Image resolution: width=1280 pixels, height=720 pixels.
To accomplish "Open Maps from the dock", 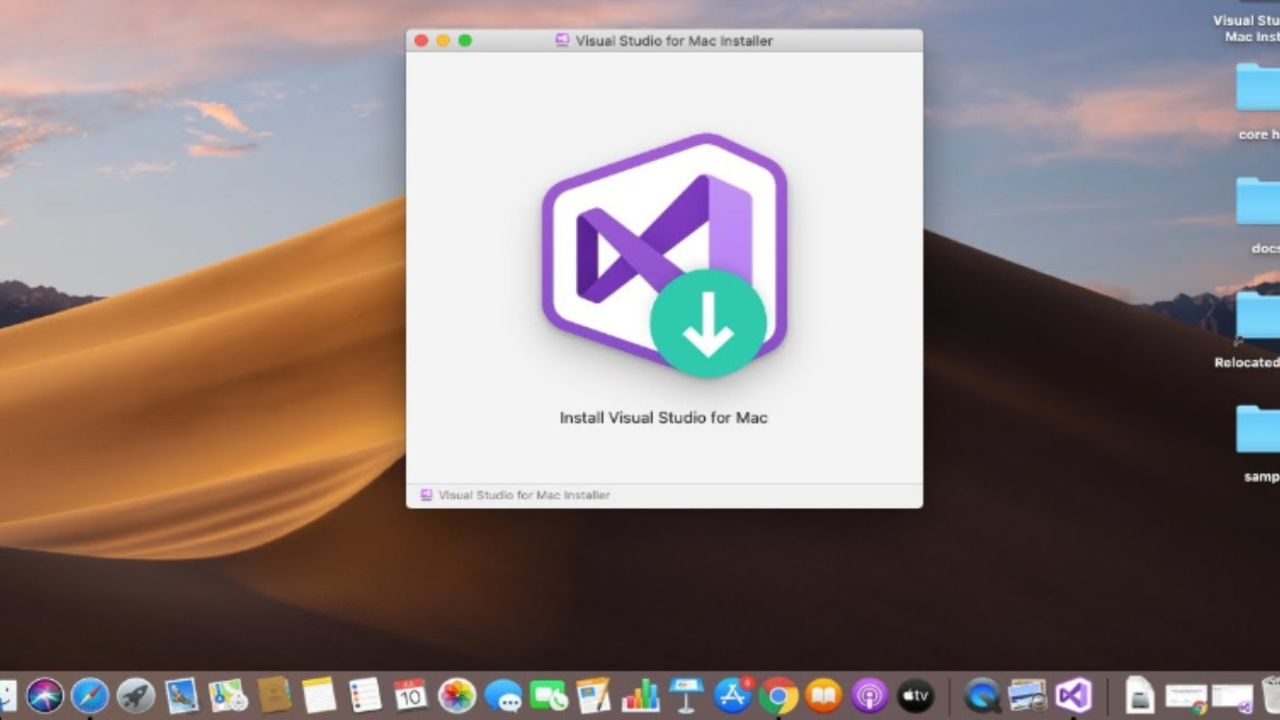I will (x=227, y=694).
